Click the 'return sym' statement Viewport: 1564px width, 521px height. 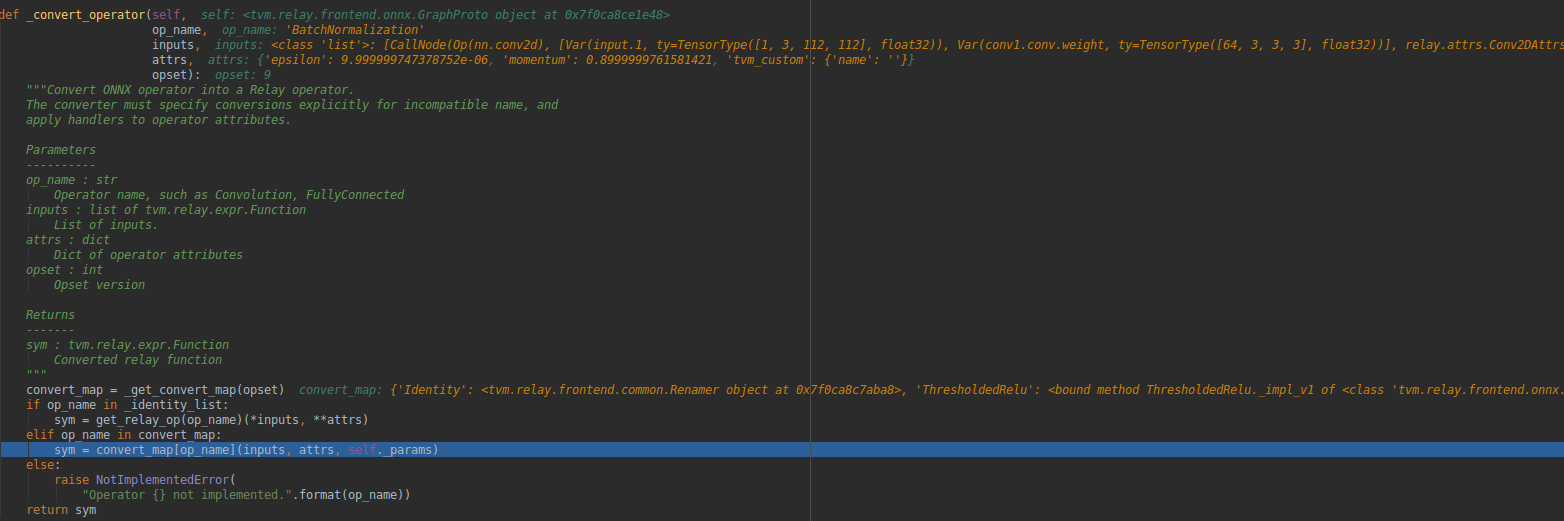61,510
